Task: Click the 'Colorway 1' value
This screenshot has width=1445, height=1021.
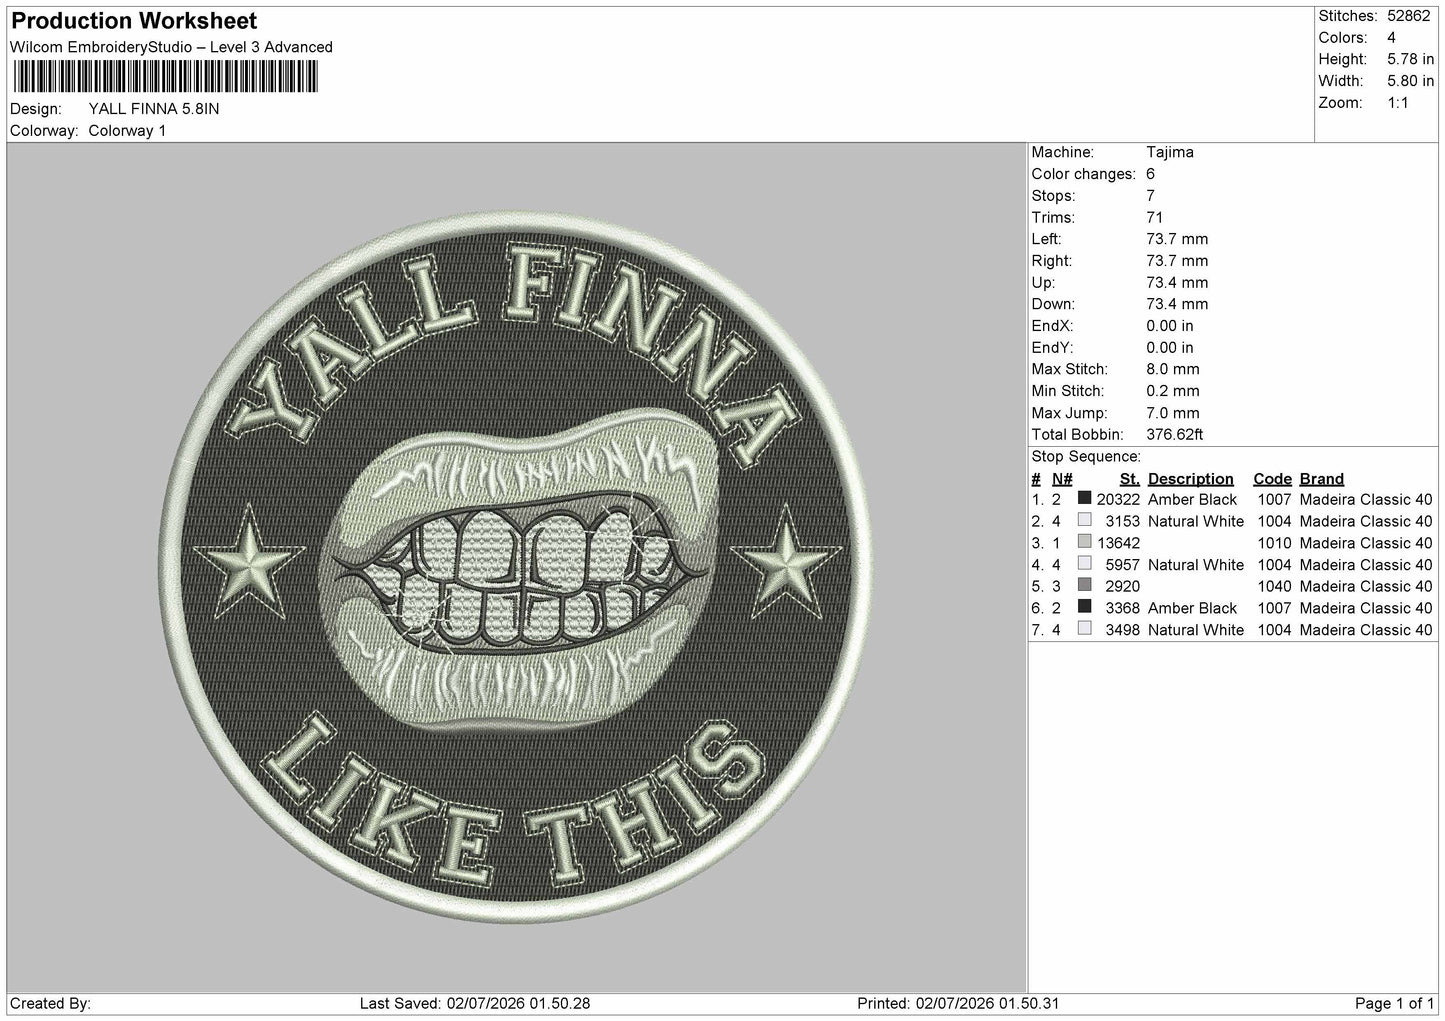Action: 127,130
